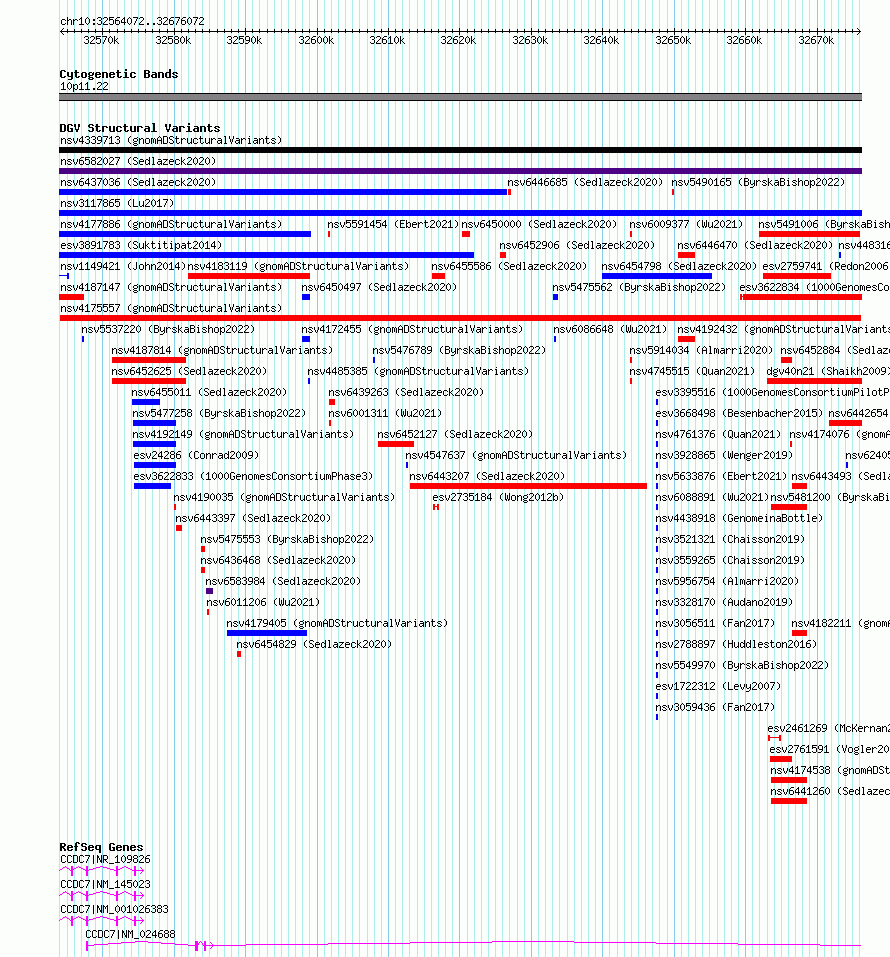The height and width of the screenshot is (957, 890).
Task: Open nsv6437036 Sedlazeck2020 variant label
Action: tap(138, 182)
